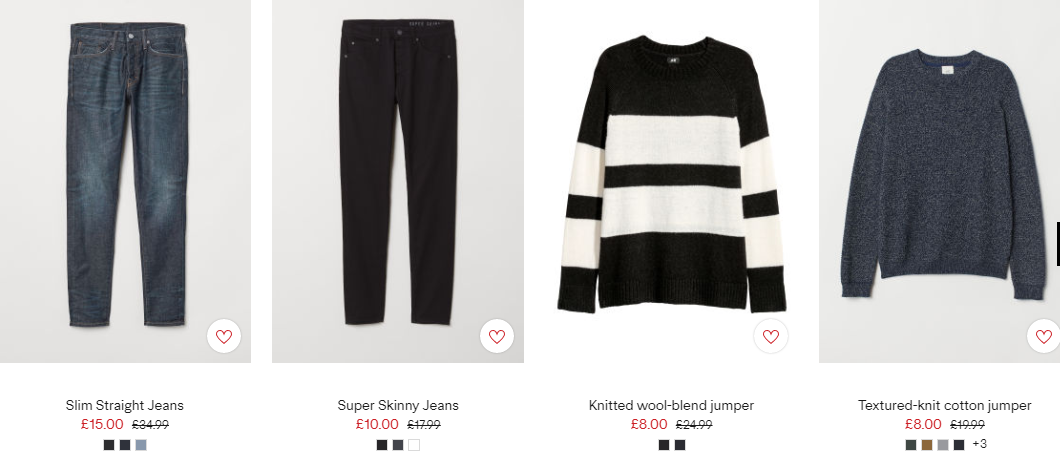Go to Knitted wool-blend jumper product page
The width and height of the screenshot is (1060, 471).
(671, 405)
